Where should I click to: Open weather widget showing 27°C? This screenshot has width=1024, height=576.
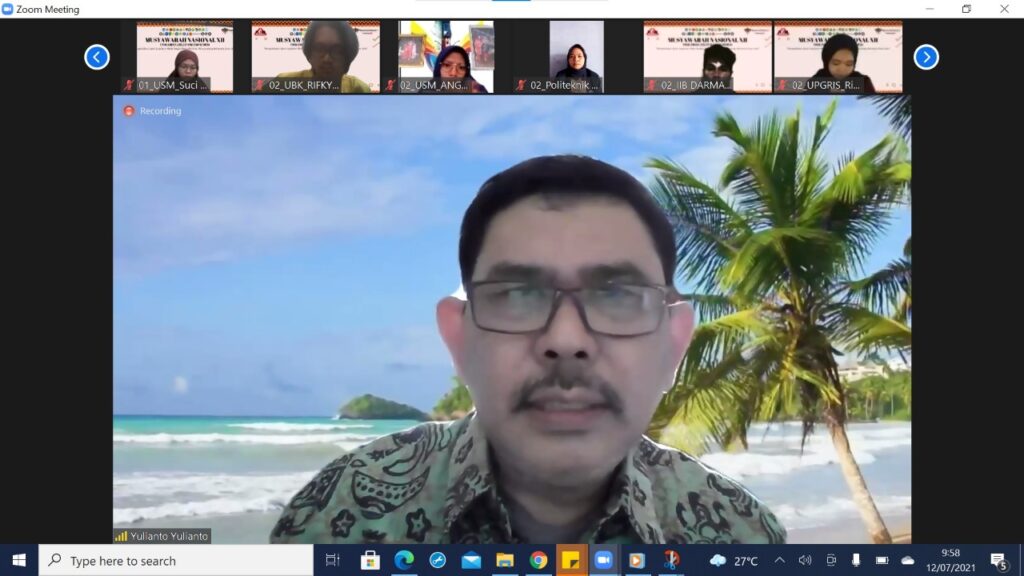click(734, 560)
